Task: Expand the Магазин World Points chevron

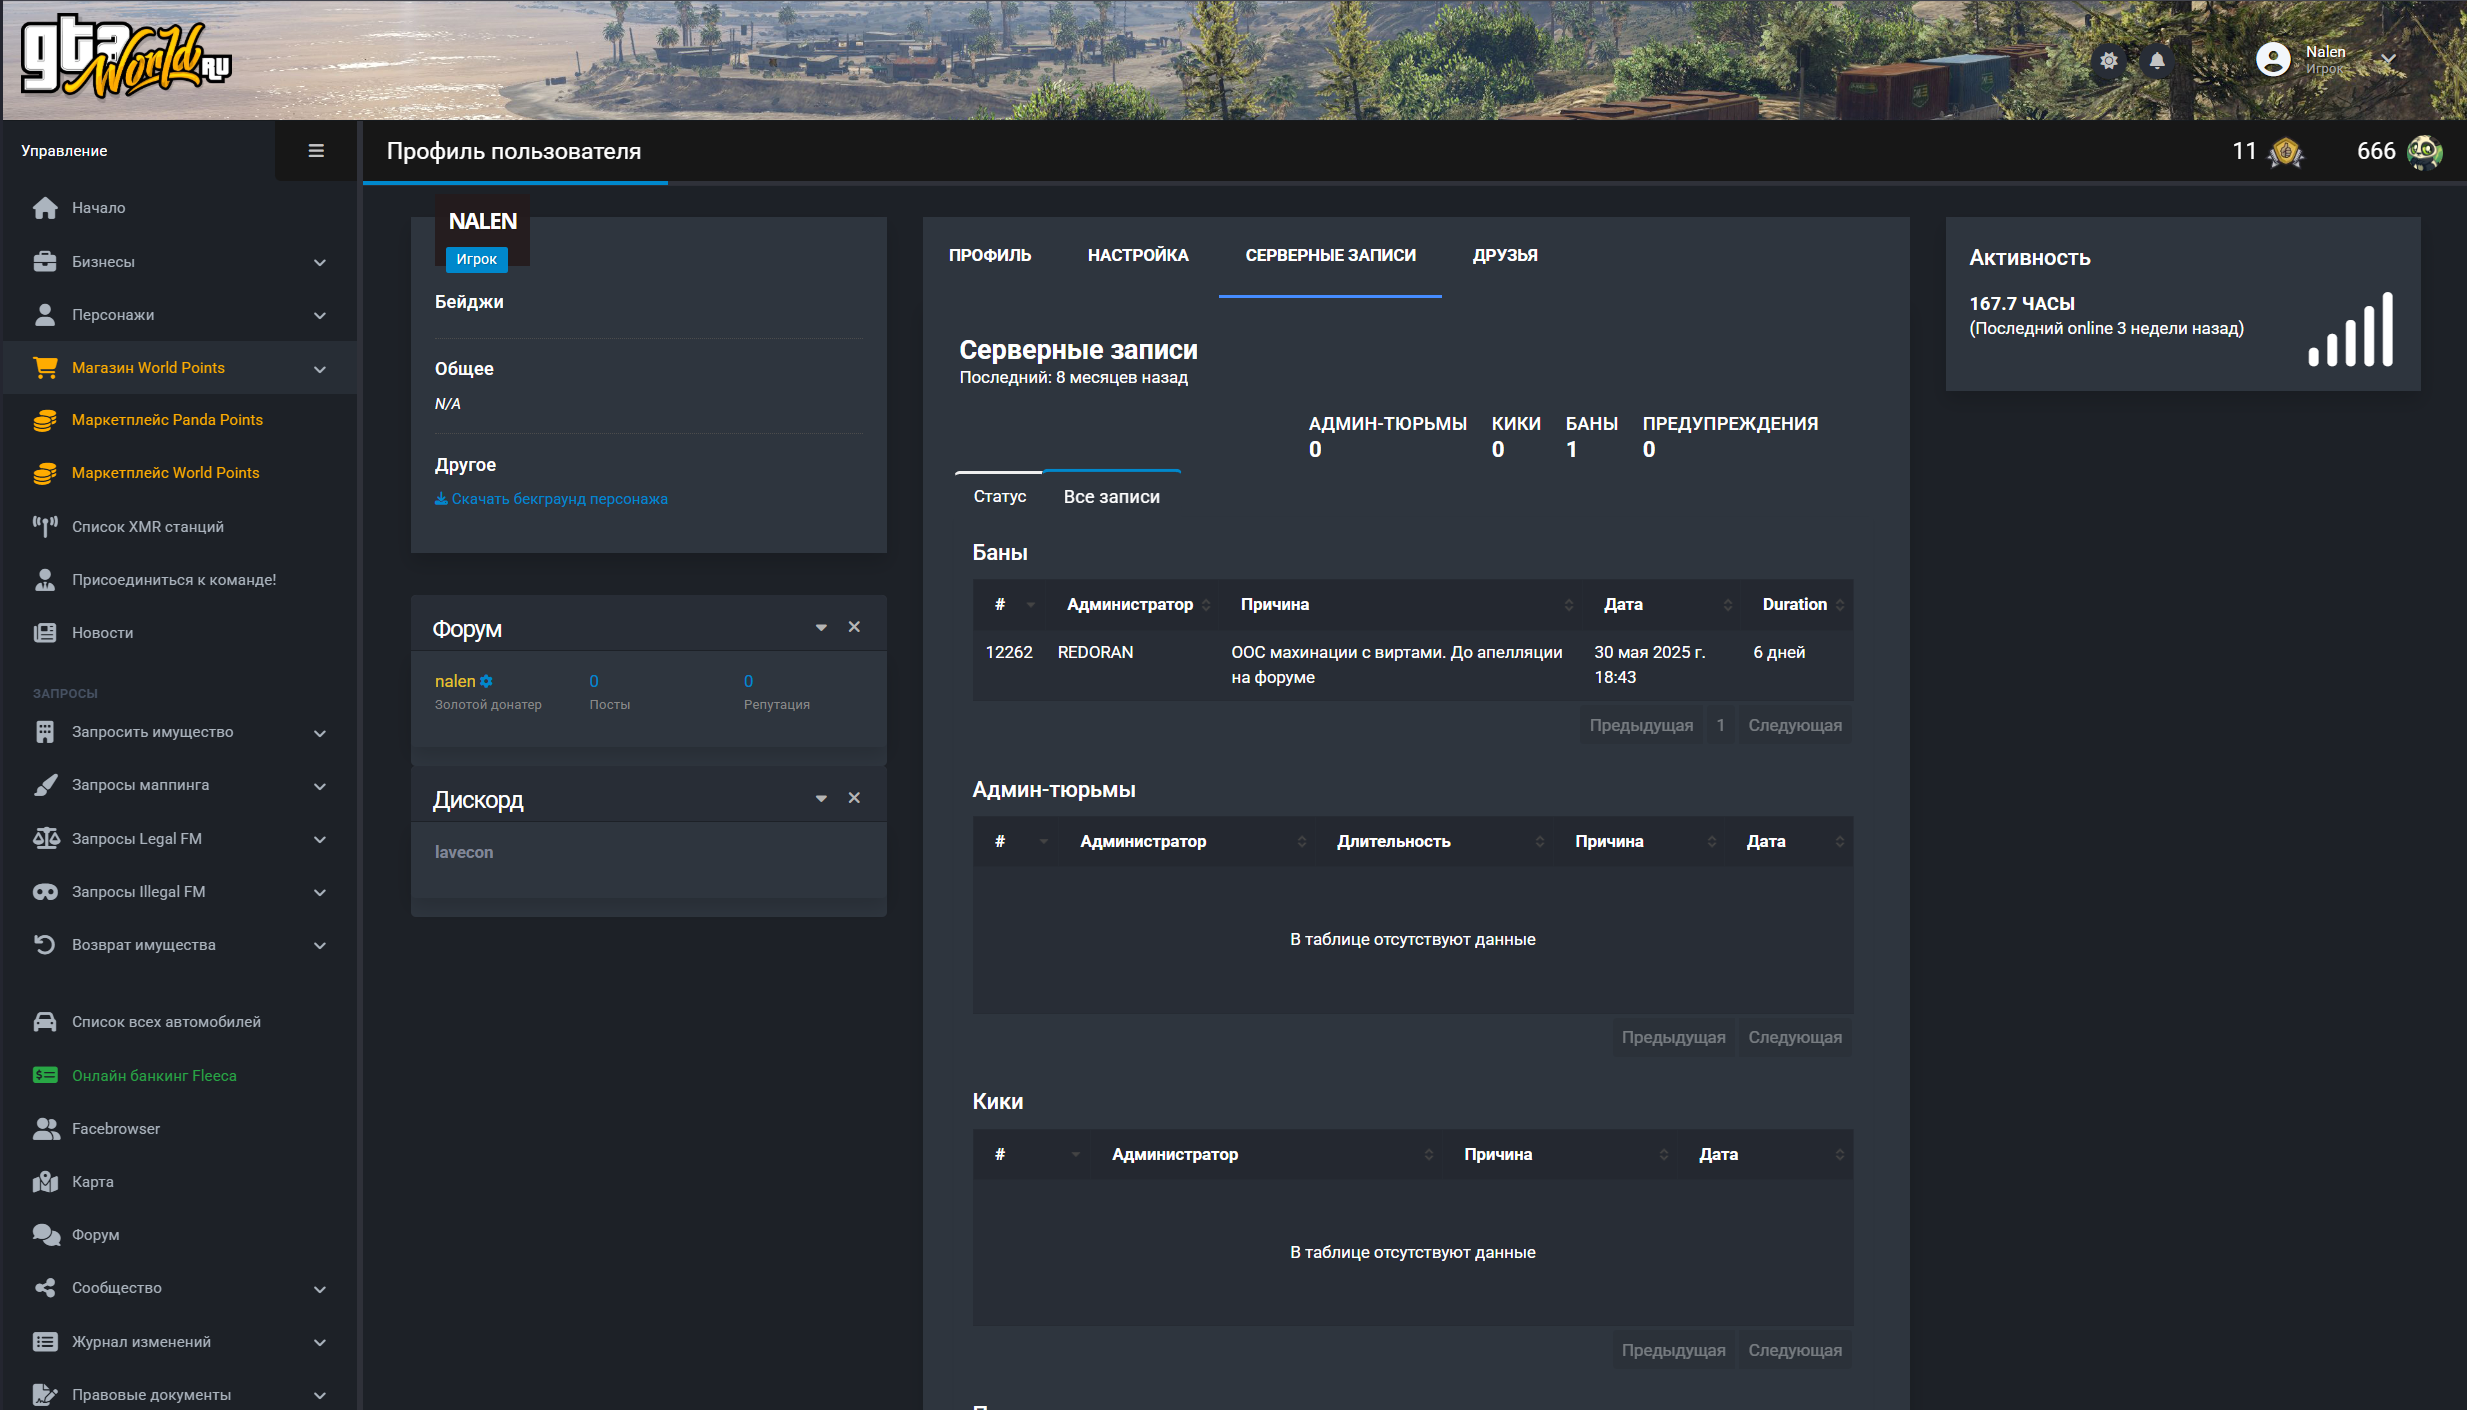Action: pyautogui.click(x=320, y=369)
